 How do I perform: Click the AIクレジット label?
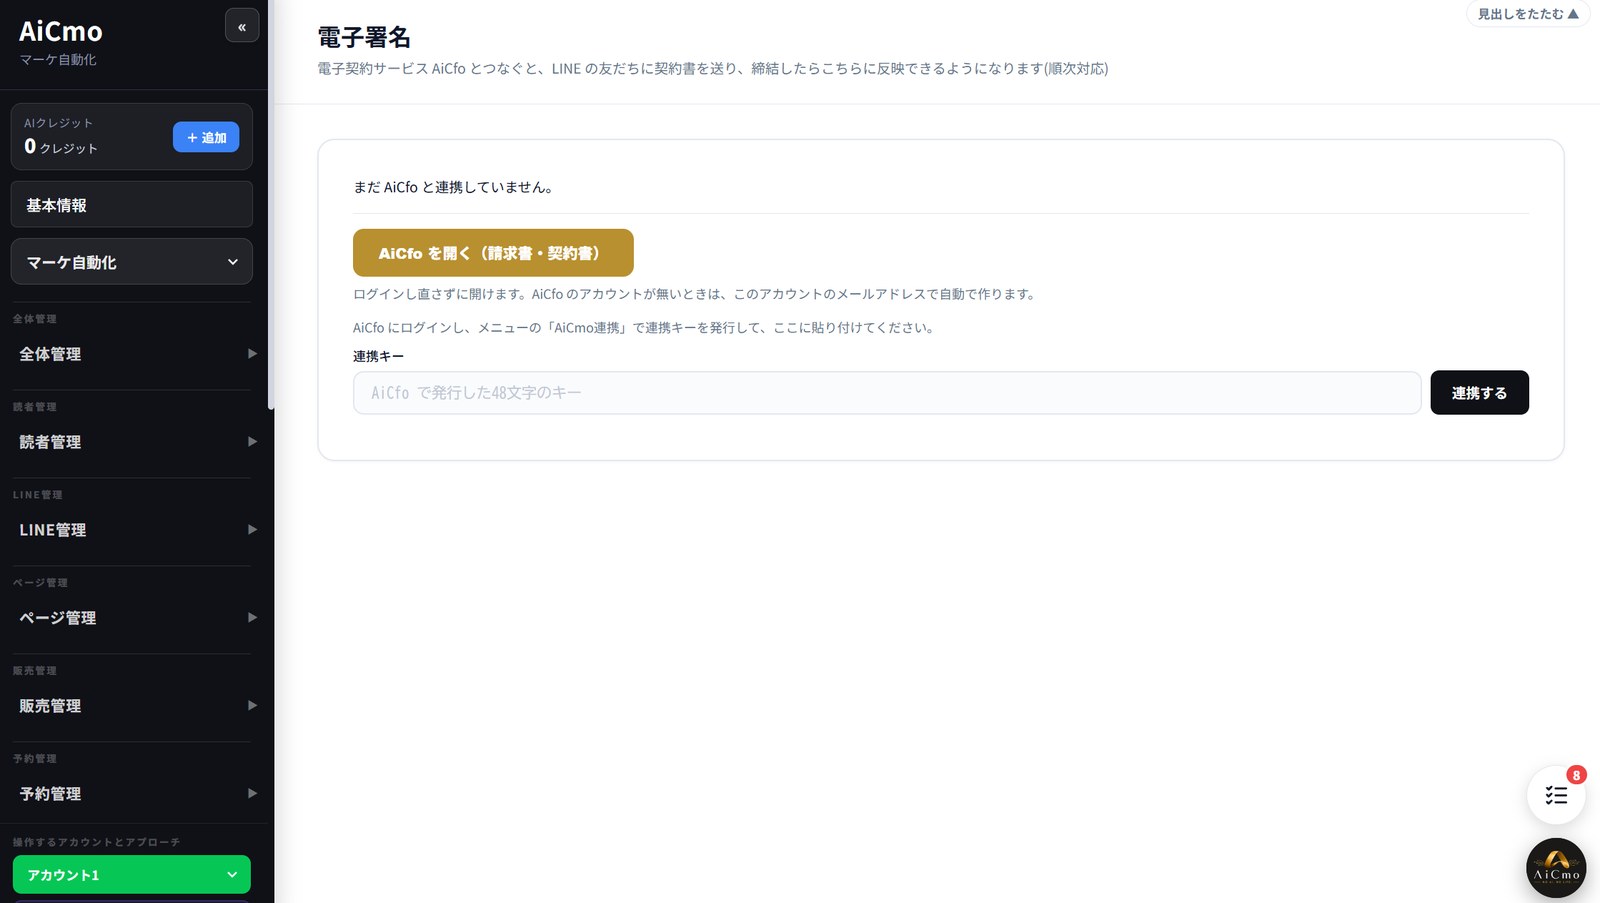tap(59, 123)
